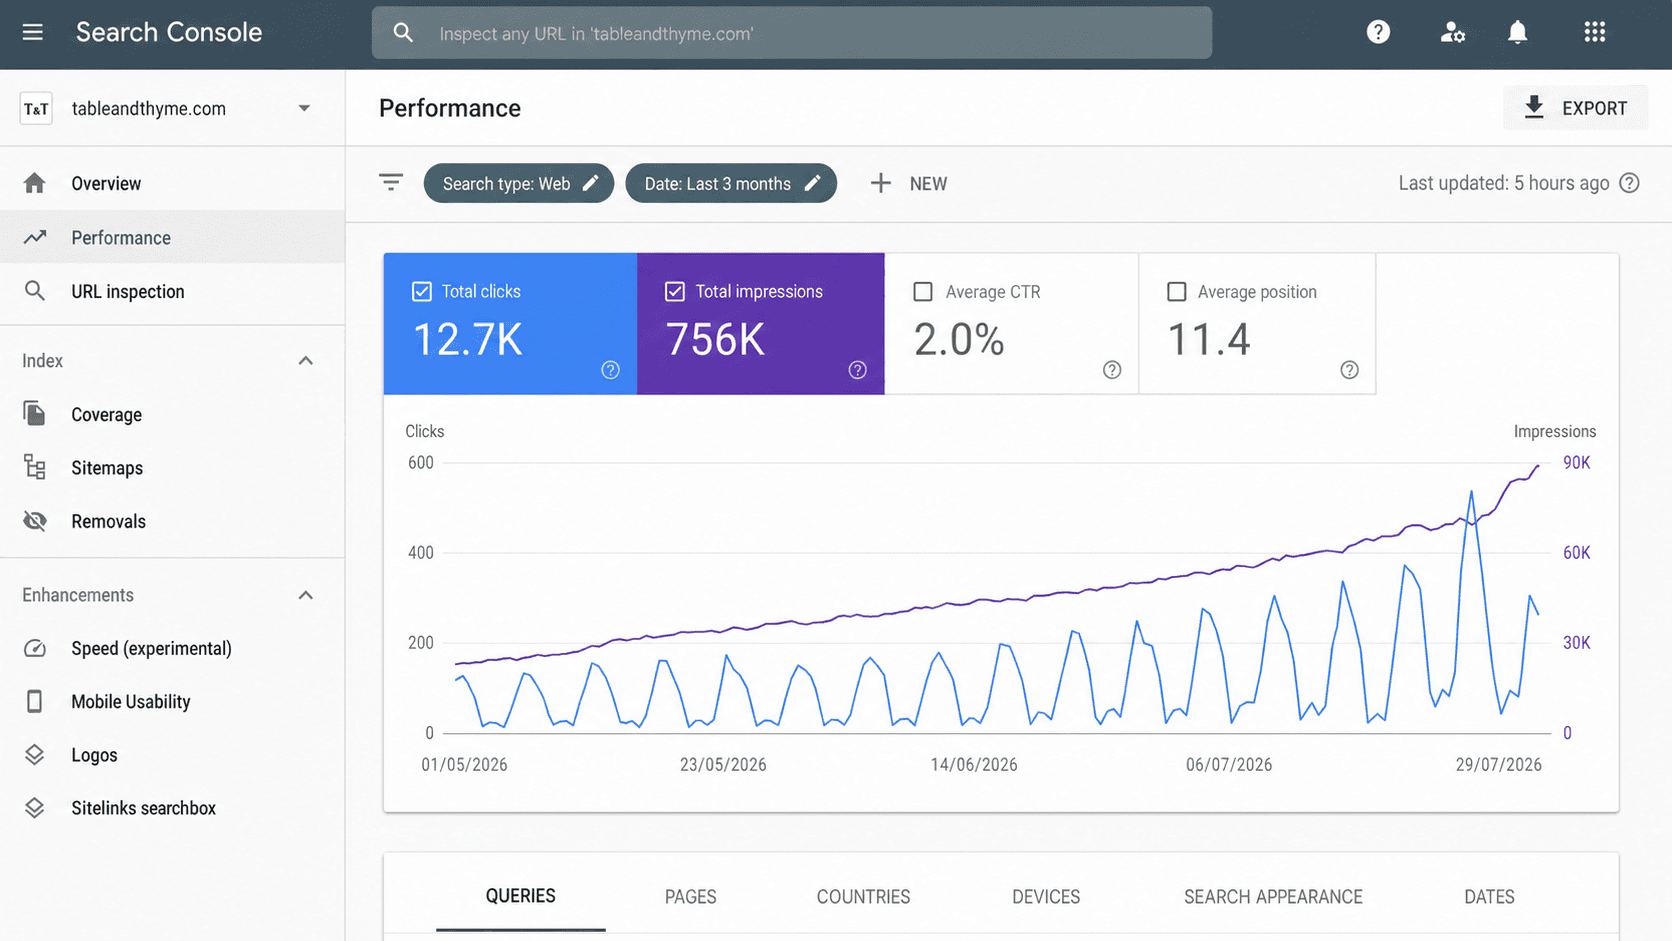Open the Removals page
This screenshot has height=941, width=1672.
172,521
